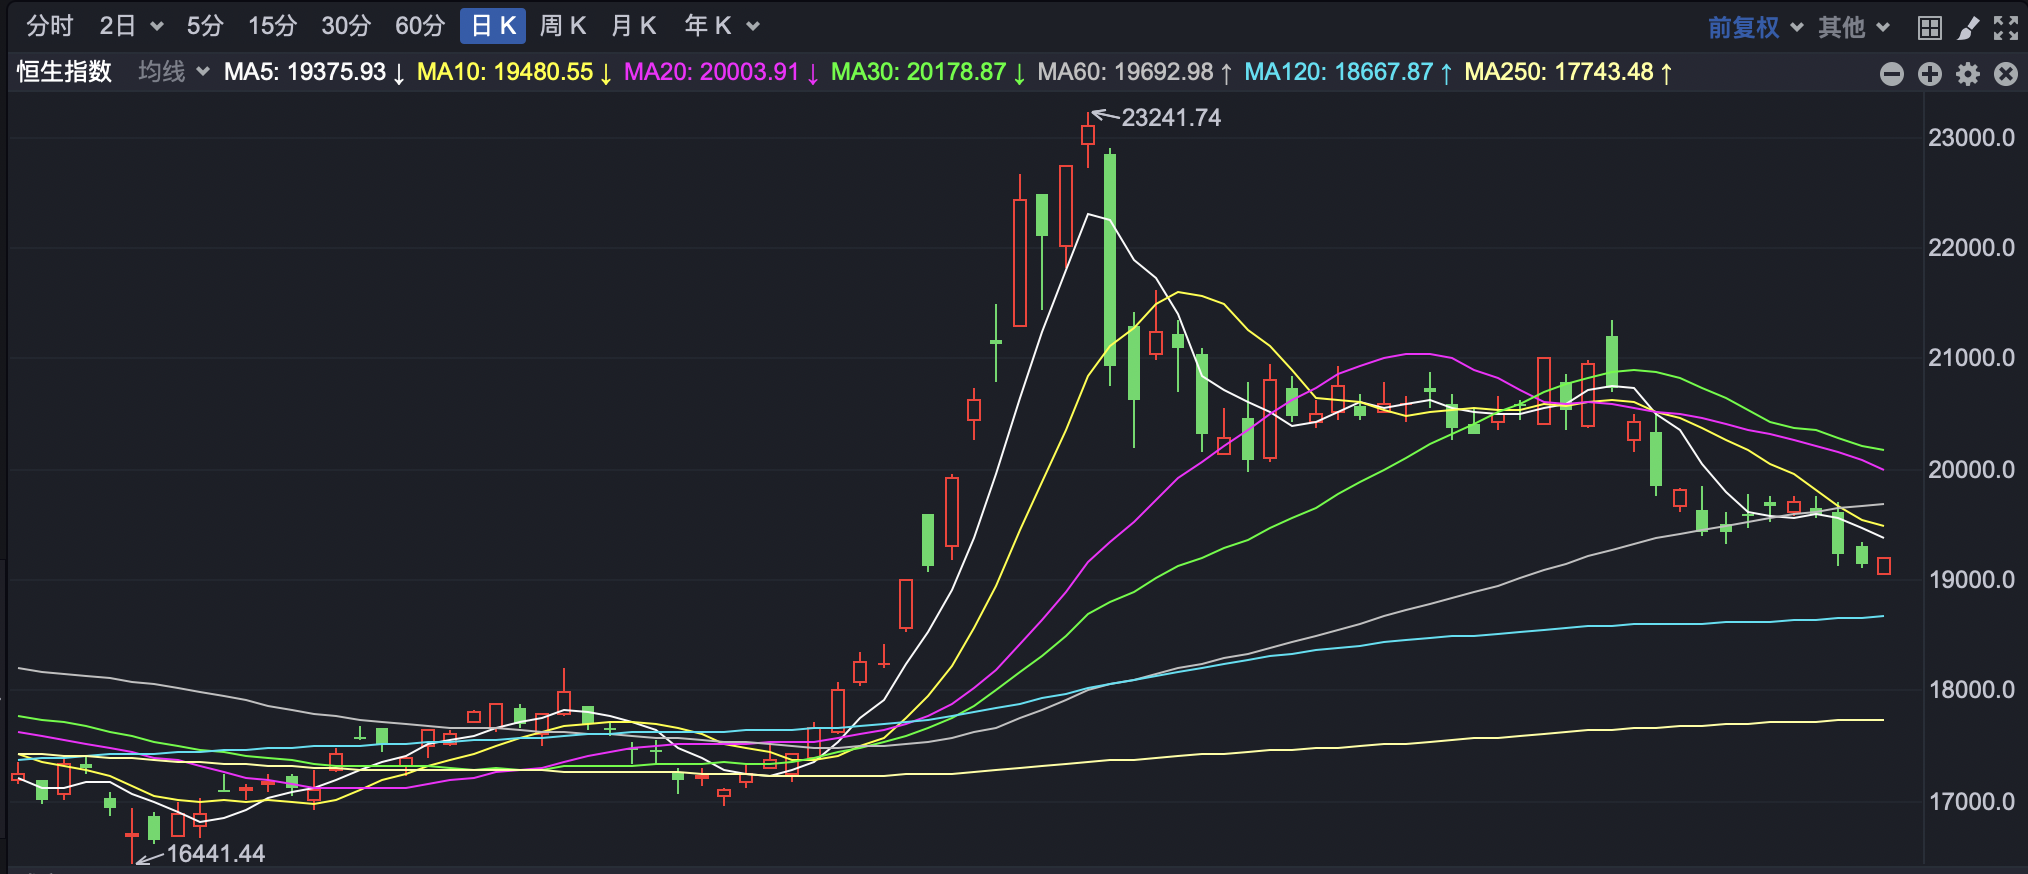The height and width of the screenshot is (874, 2028).
Task: Activate the drawing pen tool icon
Action: coord(1968,28)
